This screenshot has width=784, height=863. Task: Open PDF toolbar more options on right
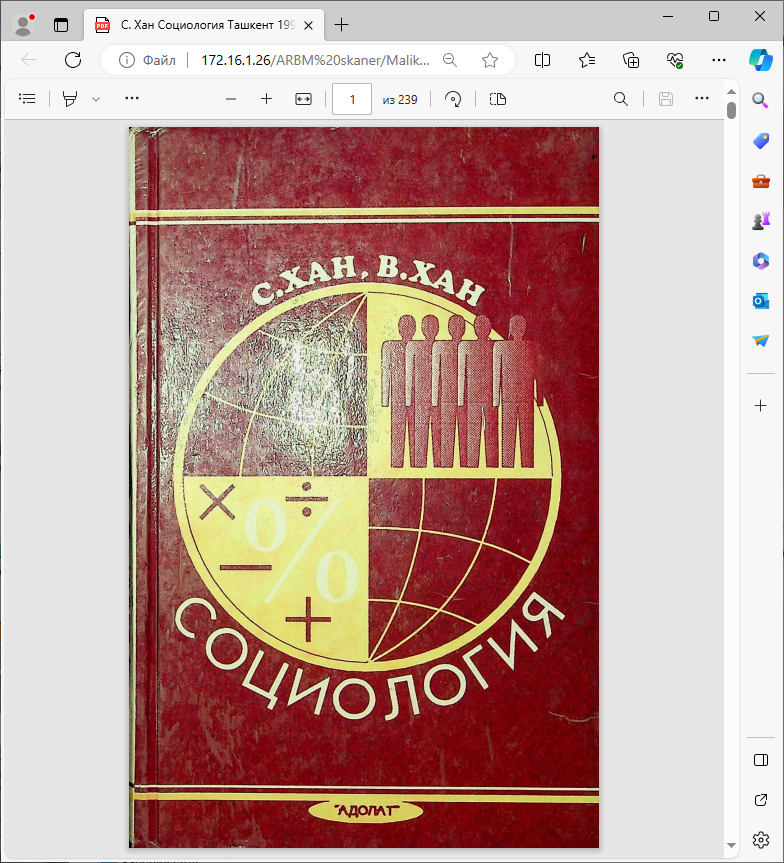(x=702, y=99)
